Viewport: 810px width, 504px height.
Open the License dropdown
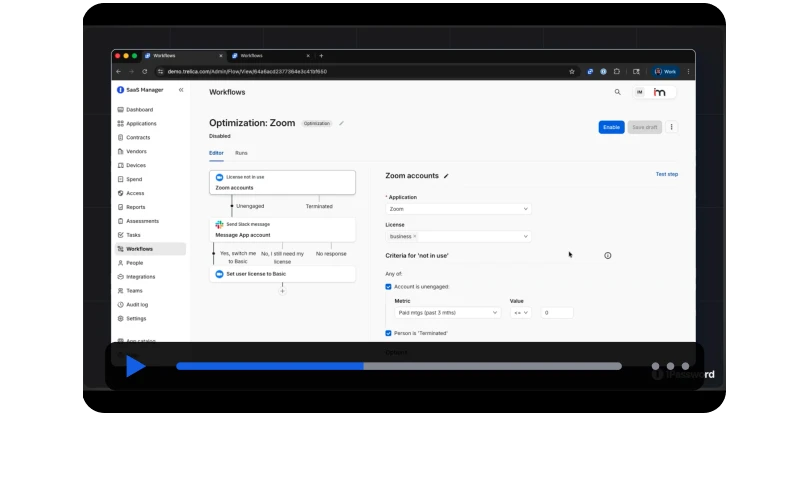point(458,237)
